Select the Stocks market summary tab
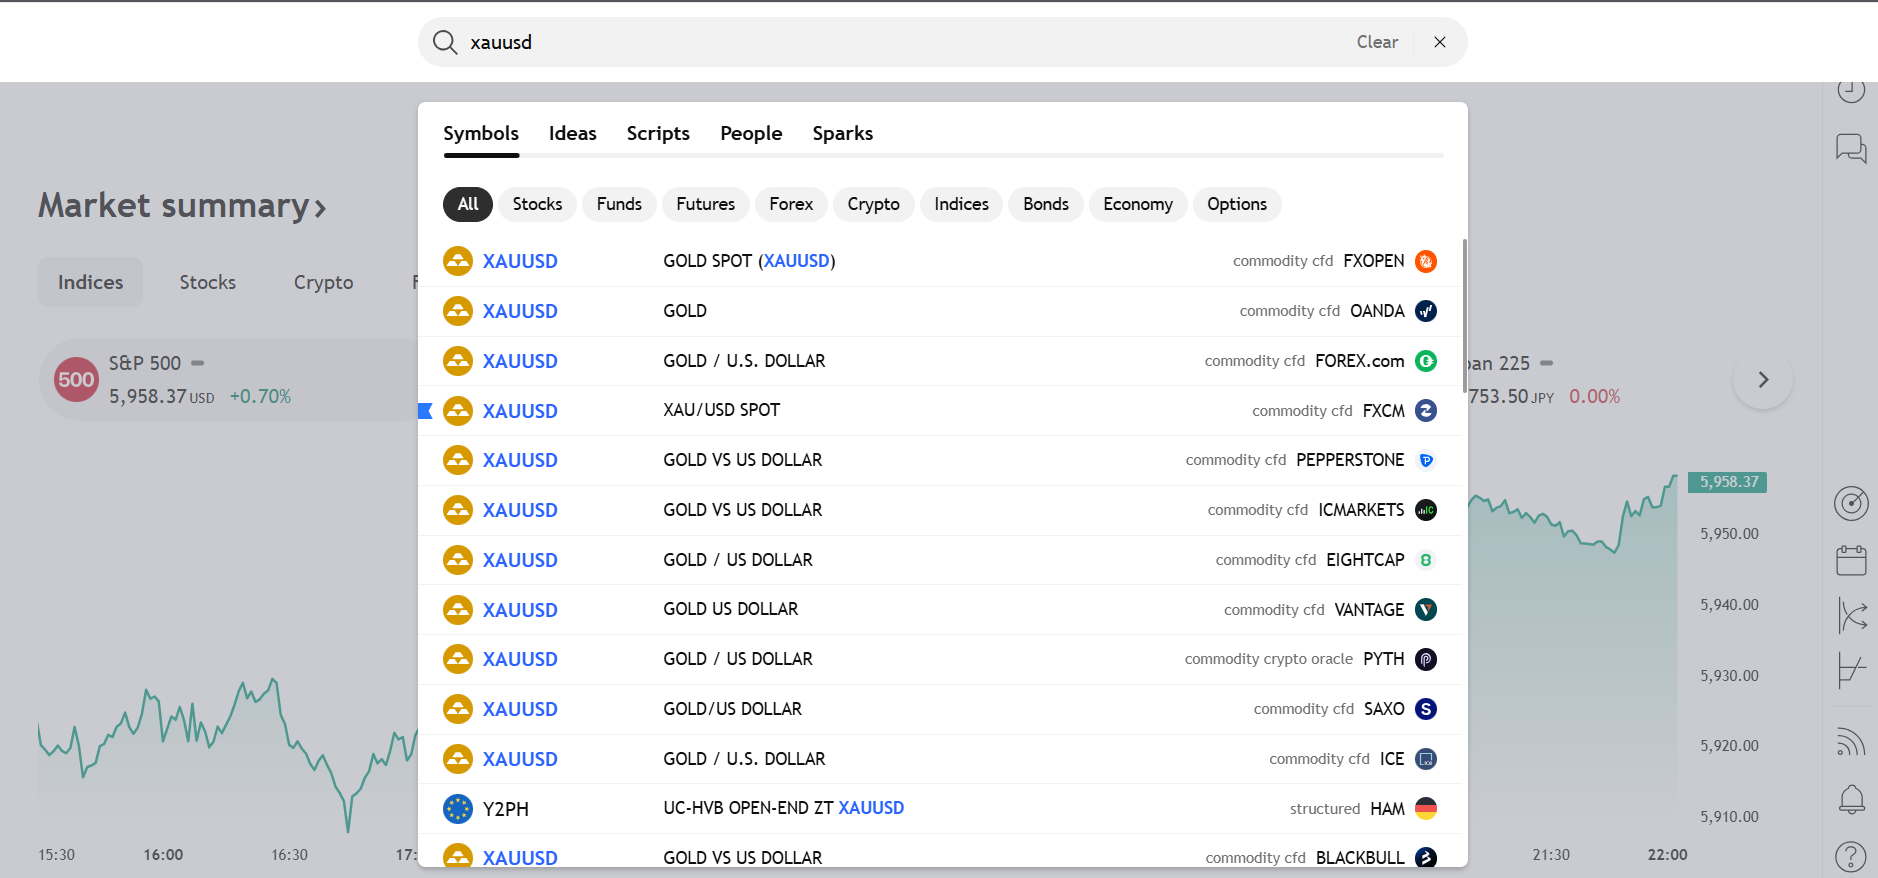 coord(208,282)
